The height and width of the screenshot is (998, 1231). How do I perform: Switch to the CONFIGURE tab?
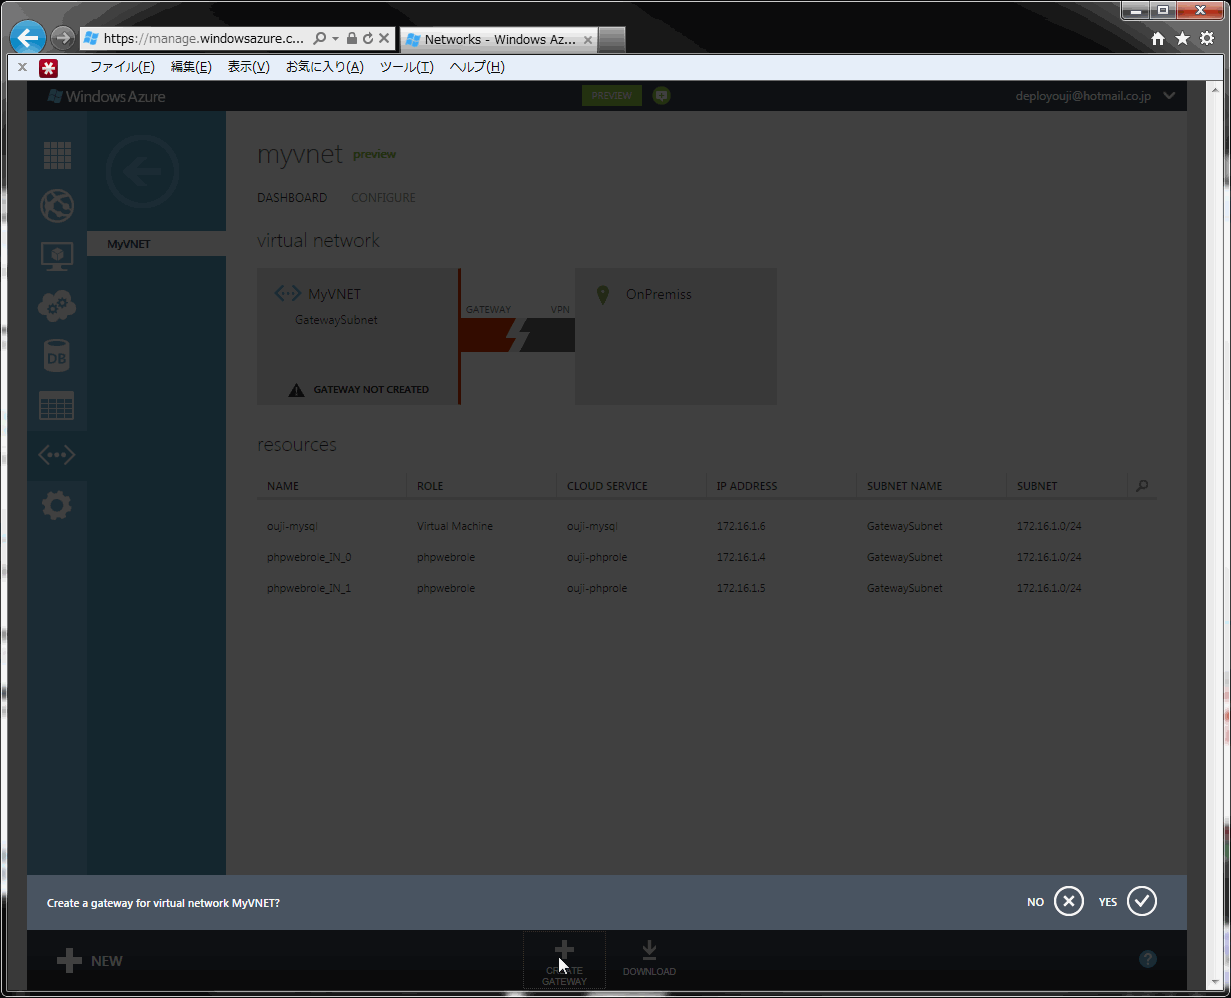tap(383, 198)
